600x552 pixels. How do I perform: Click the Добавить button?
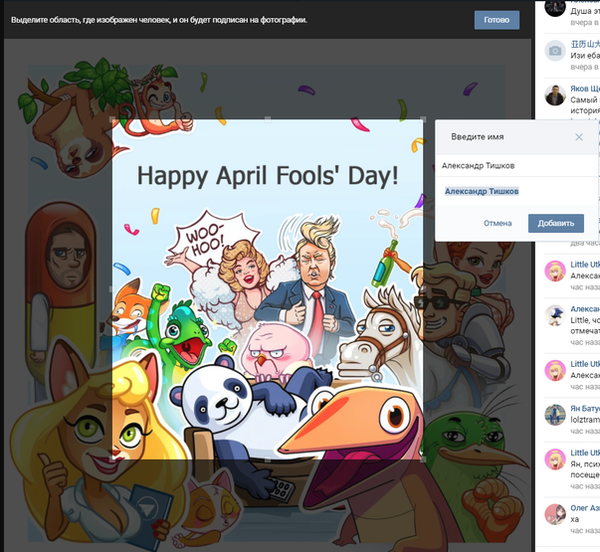[555, 223]
